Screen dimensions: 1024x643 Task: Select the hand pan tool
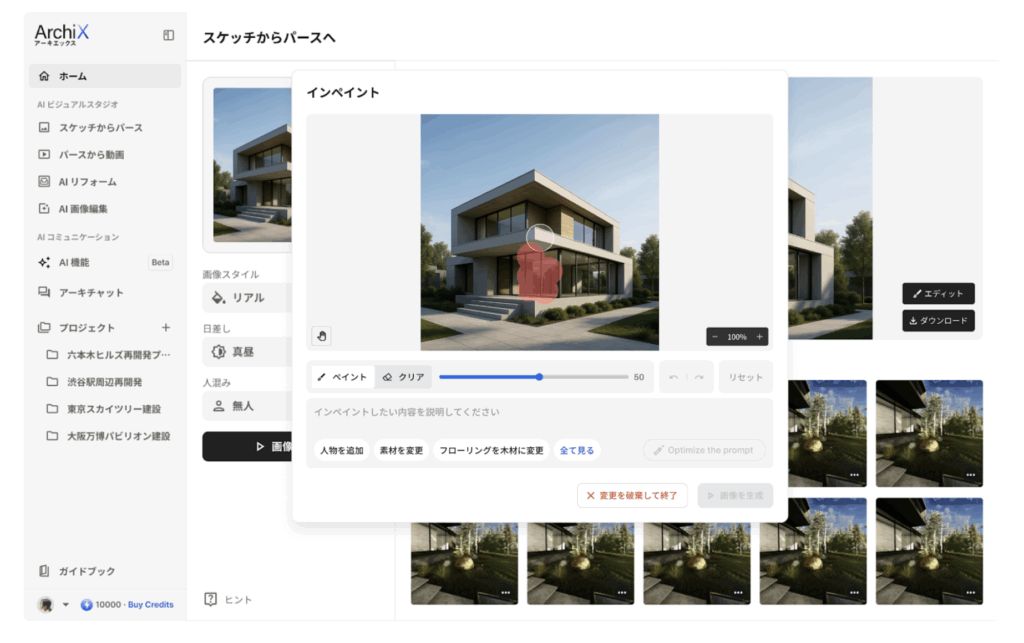click(x=321, y=336)
